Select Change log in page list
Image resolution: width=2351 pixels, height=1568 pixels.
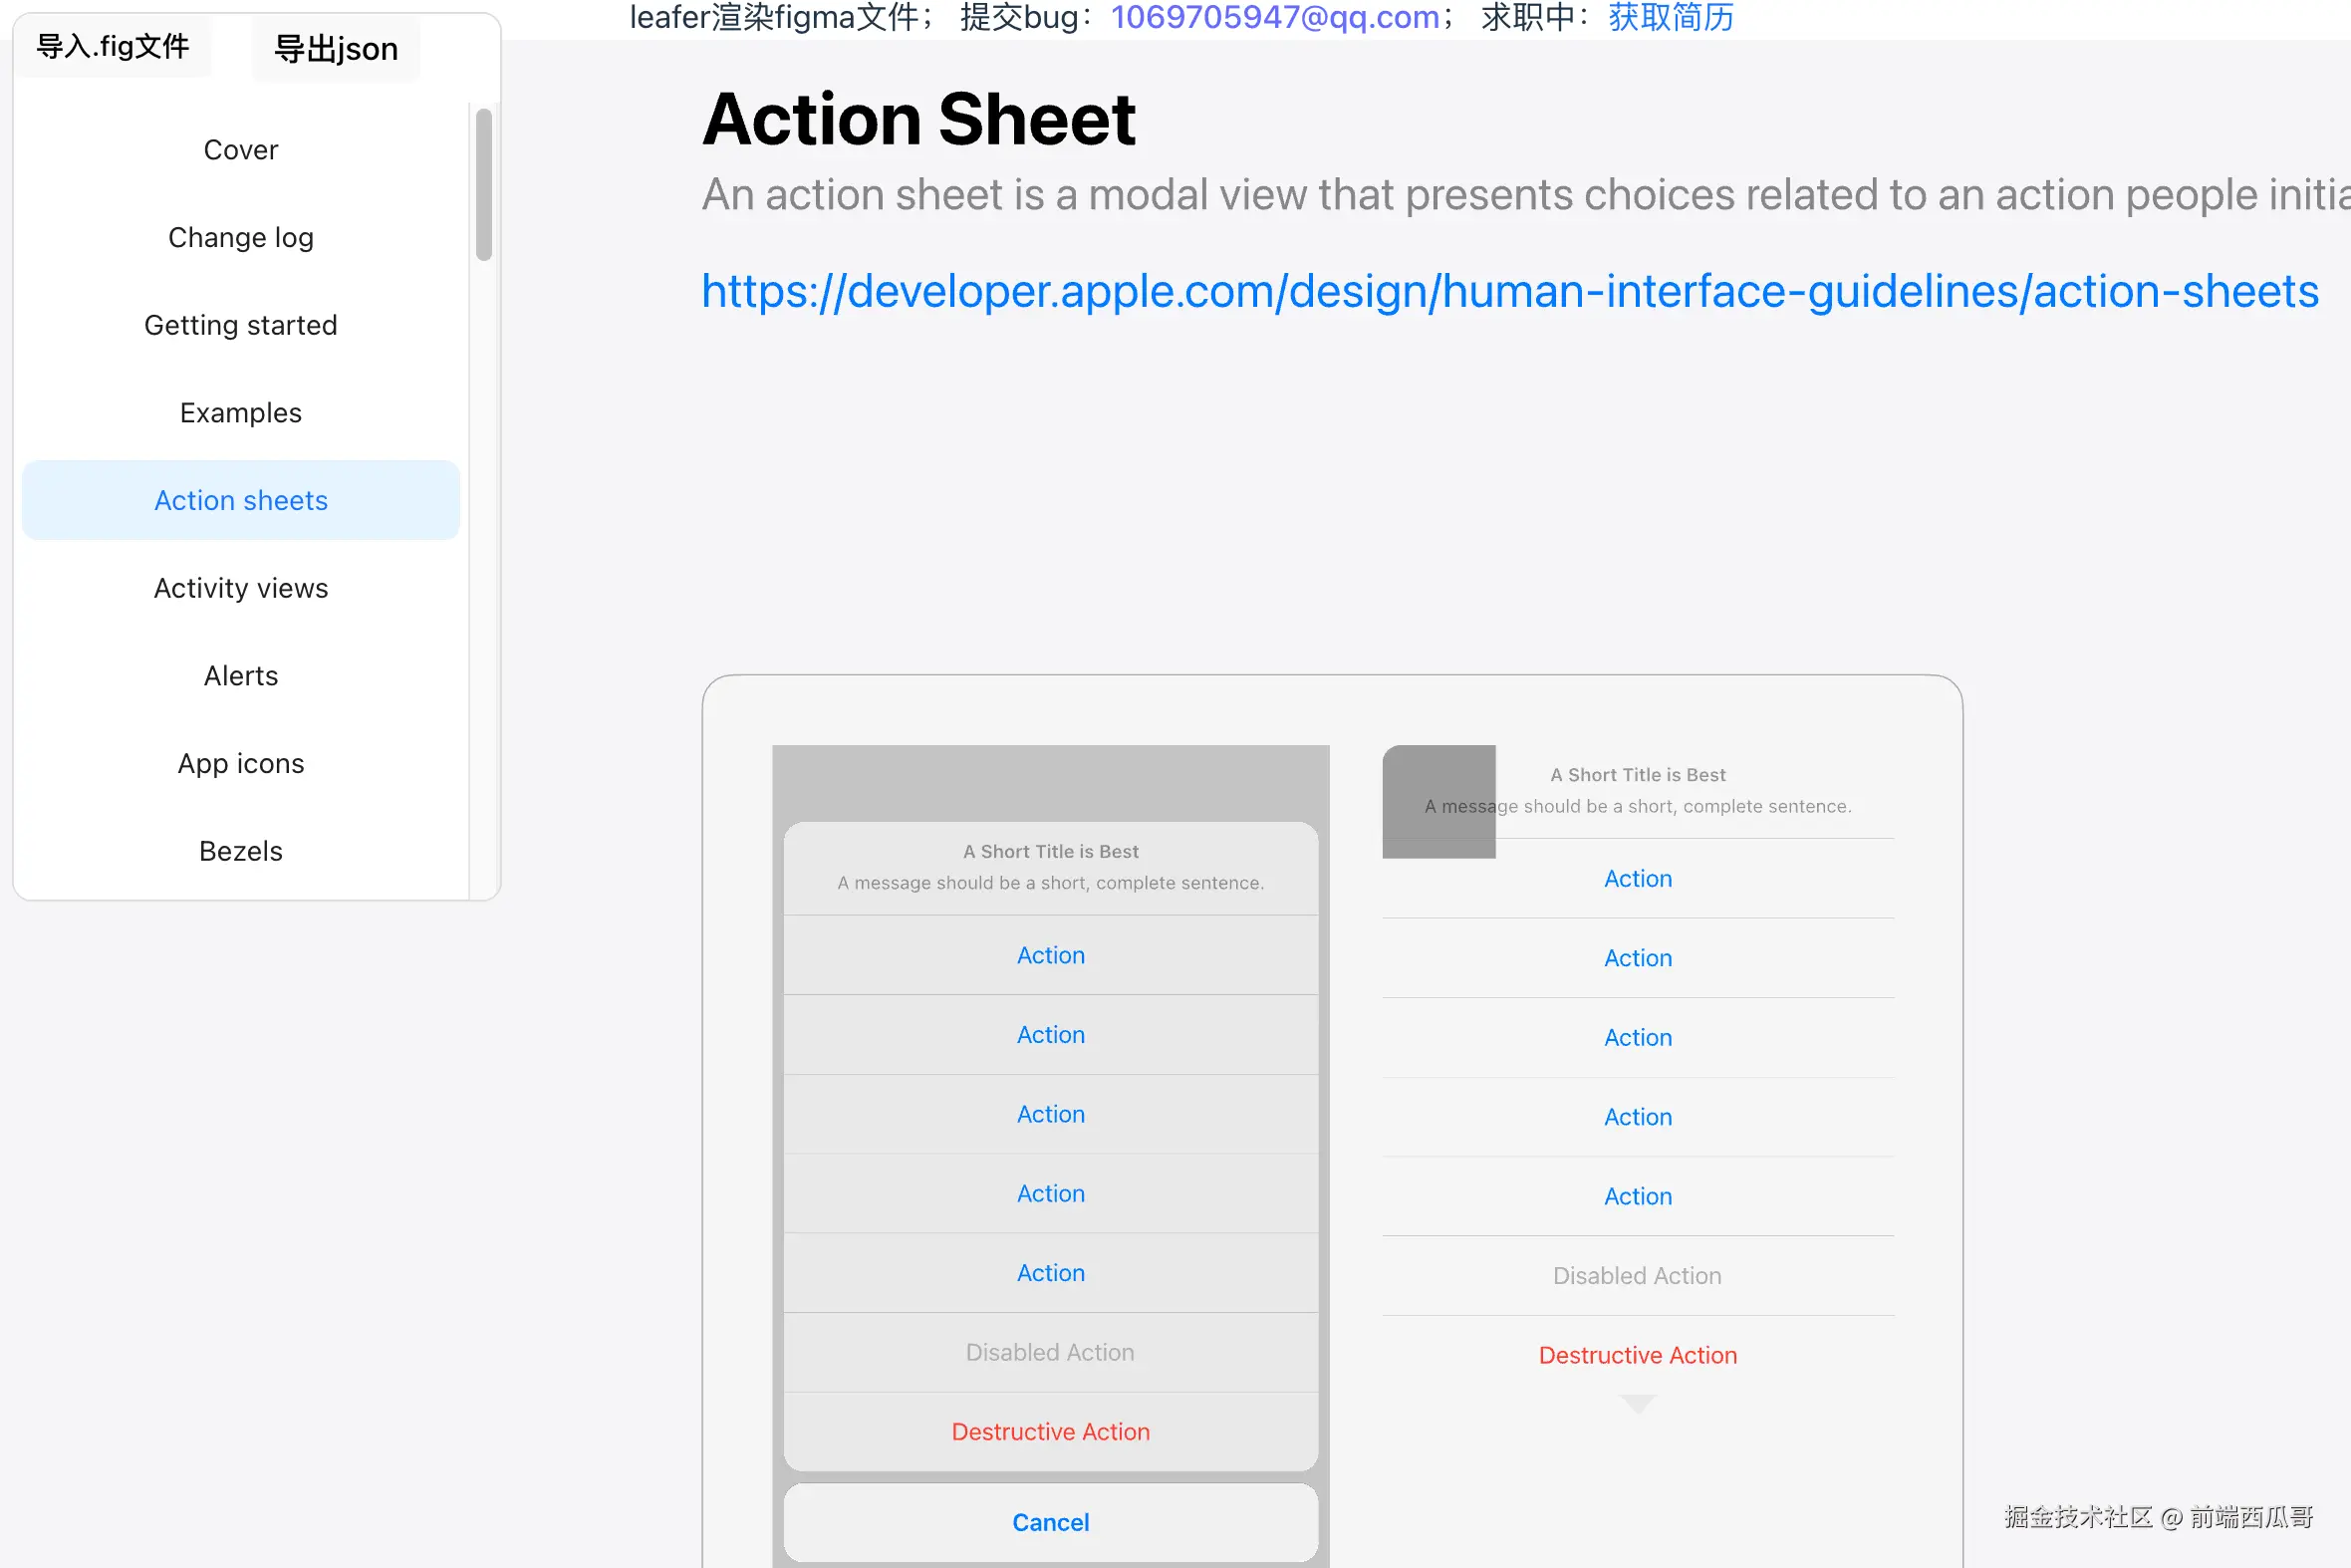point(240,238)
